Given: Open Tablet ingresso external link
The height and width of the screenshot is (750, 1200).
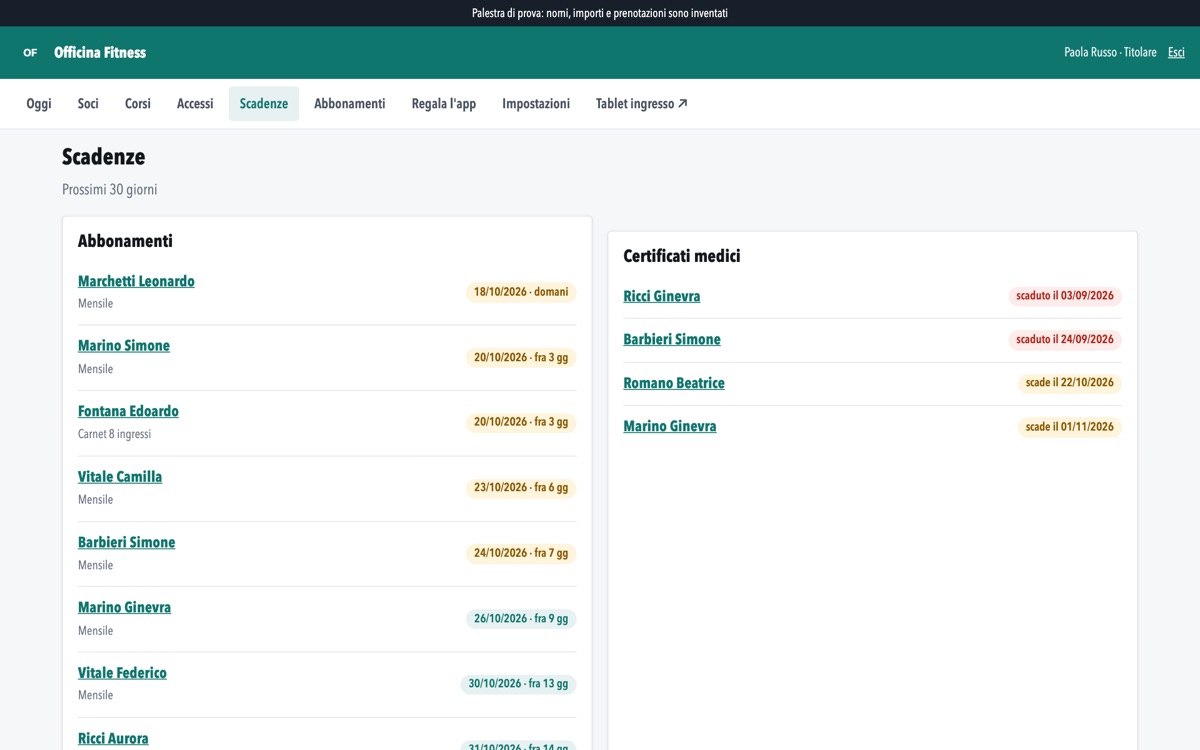Looking at the screenshot, I should [x=642, y=104].
